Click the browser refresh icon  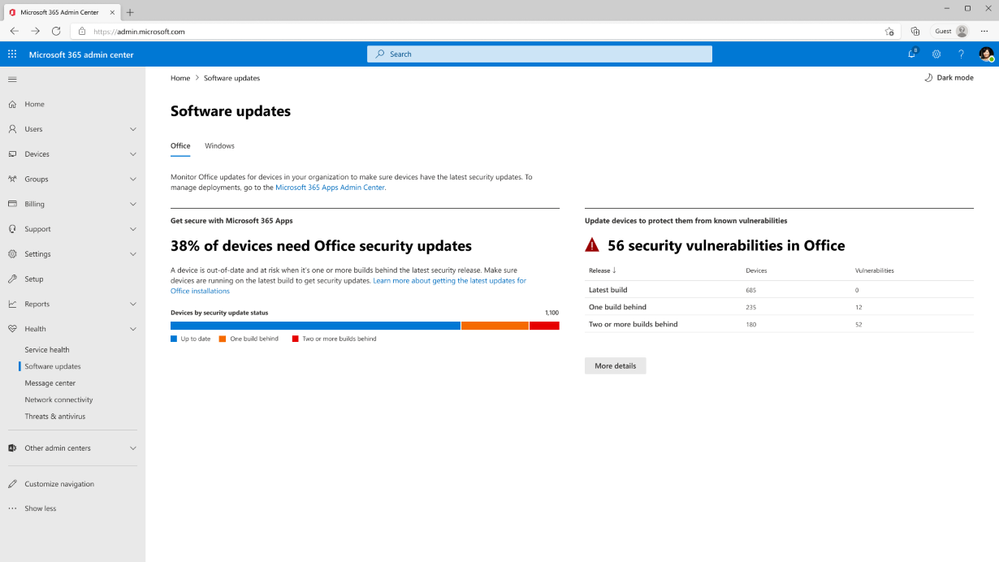[x=56, y=31]
